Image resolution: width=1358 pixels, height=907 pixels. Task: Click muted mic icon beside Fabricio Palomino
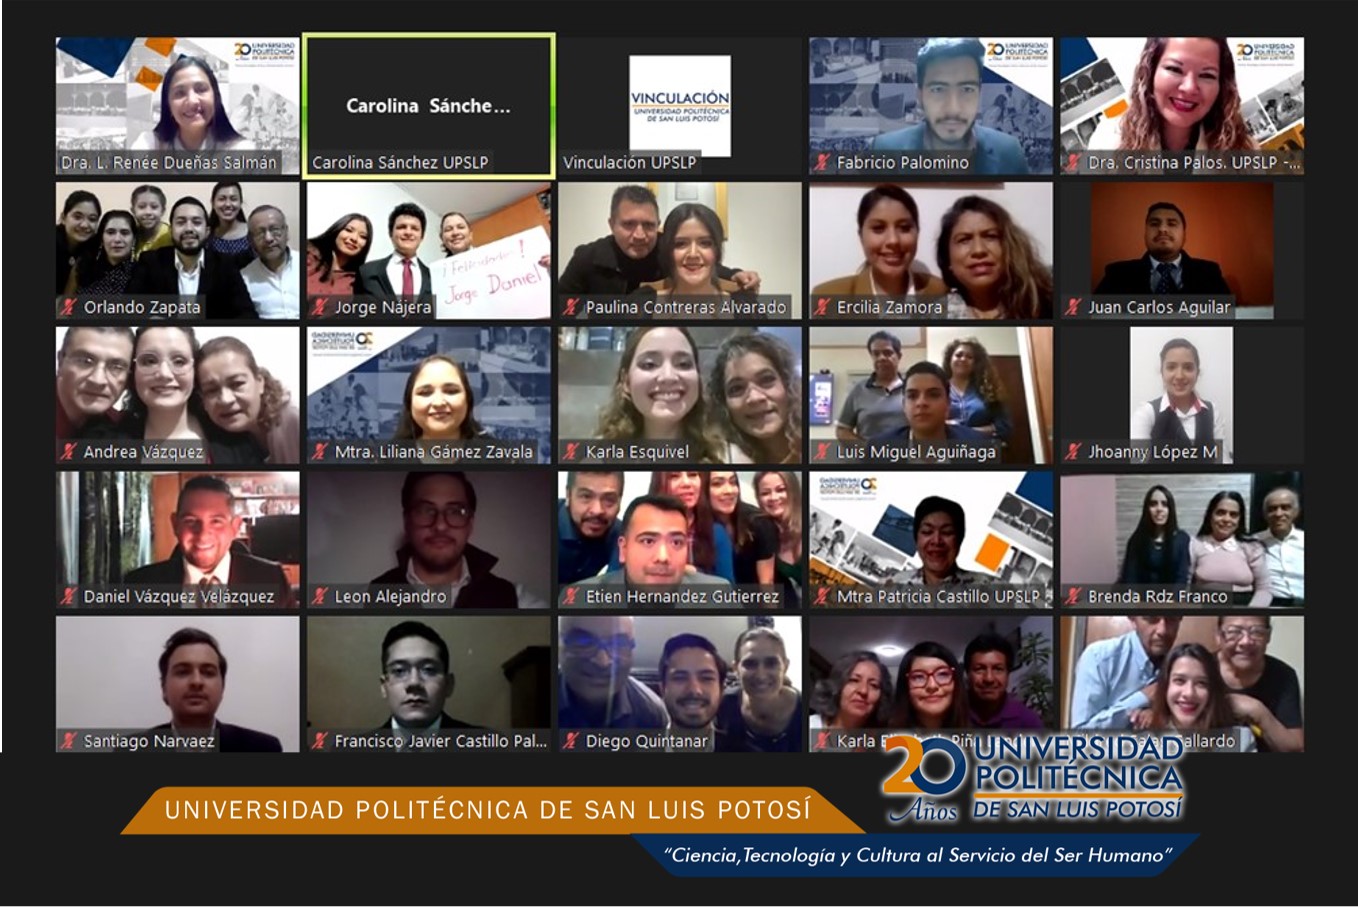(x=823, y=162)
